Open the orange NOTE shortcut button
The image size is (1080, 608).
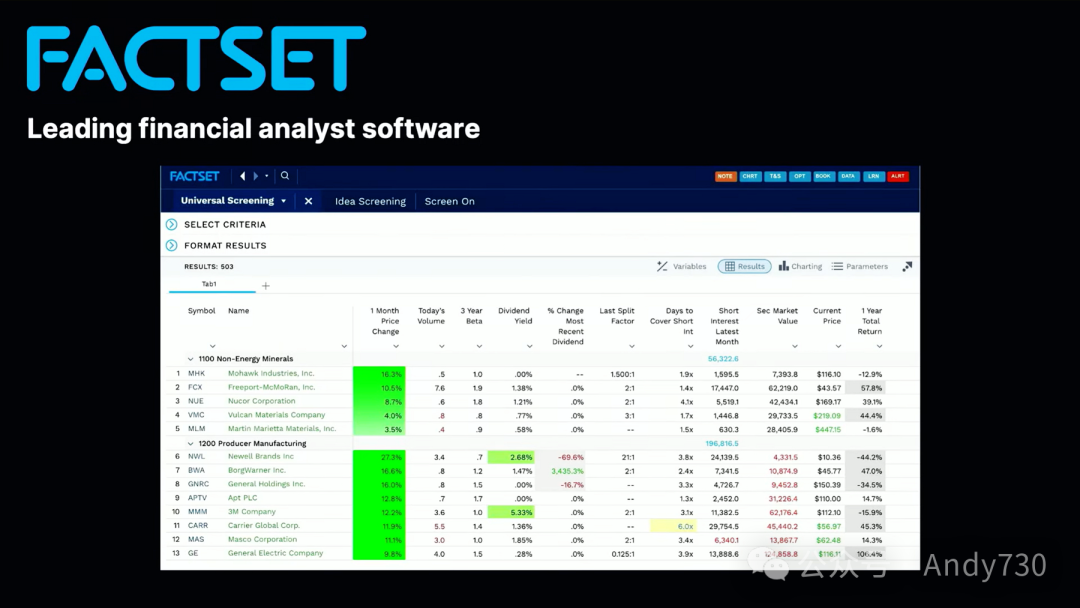725,176
